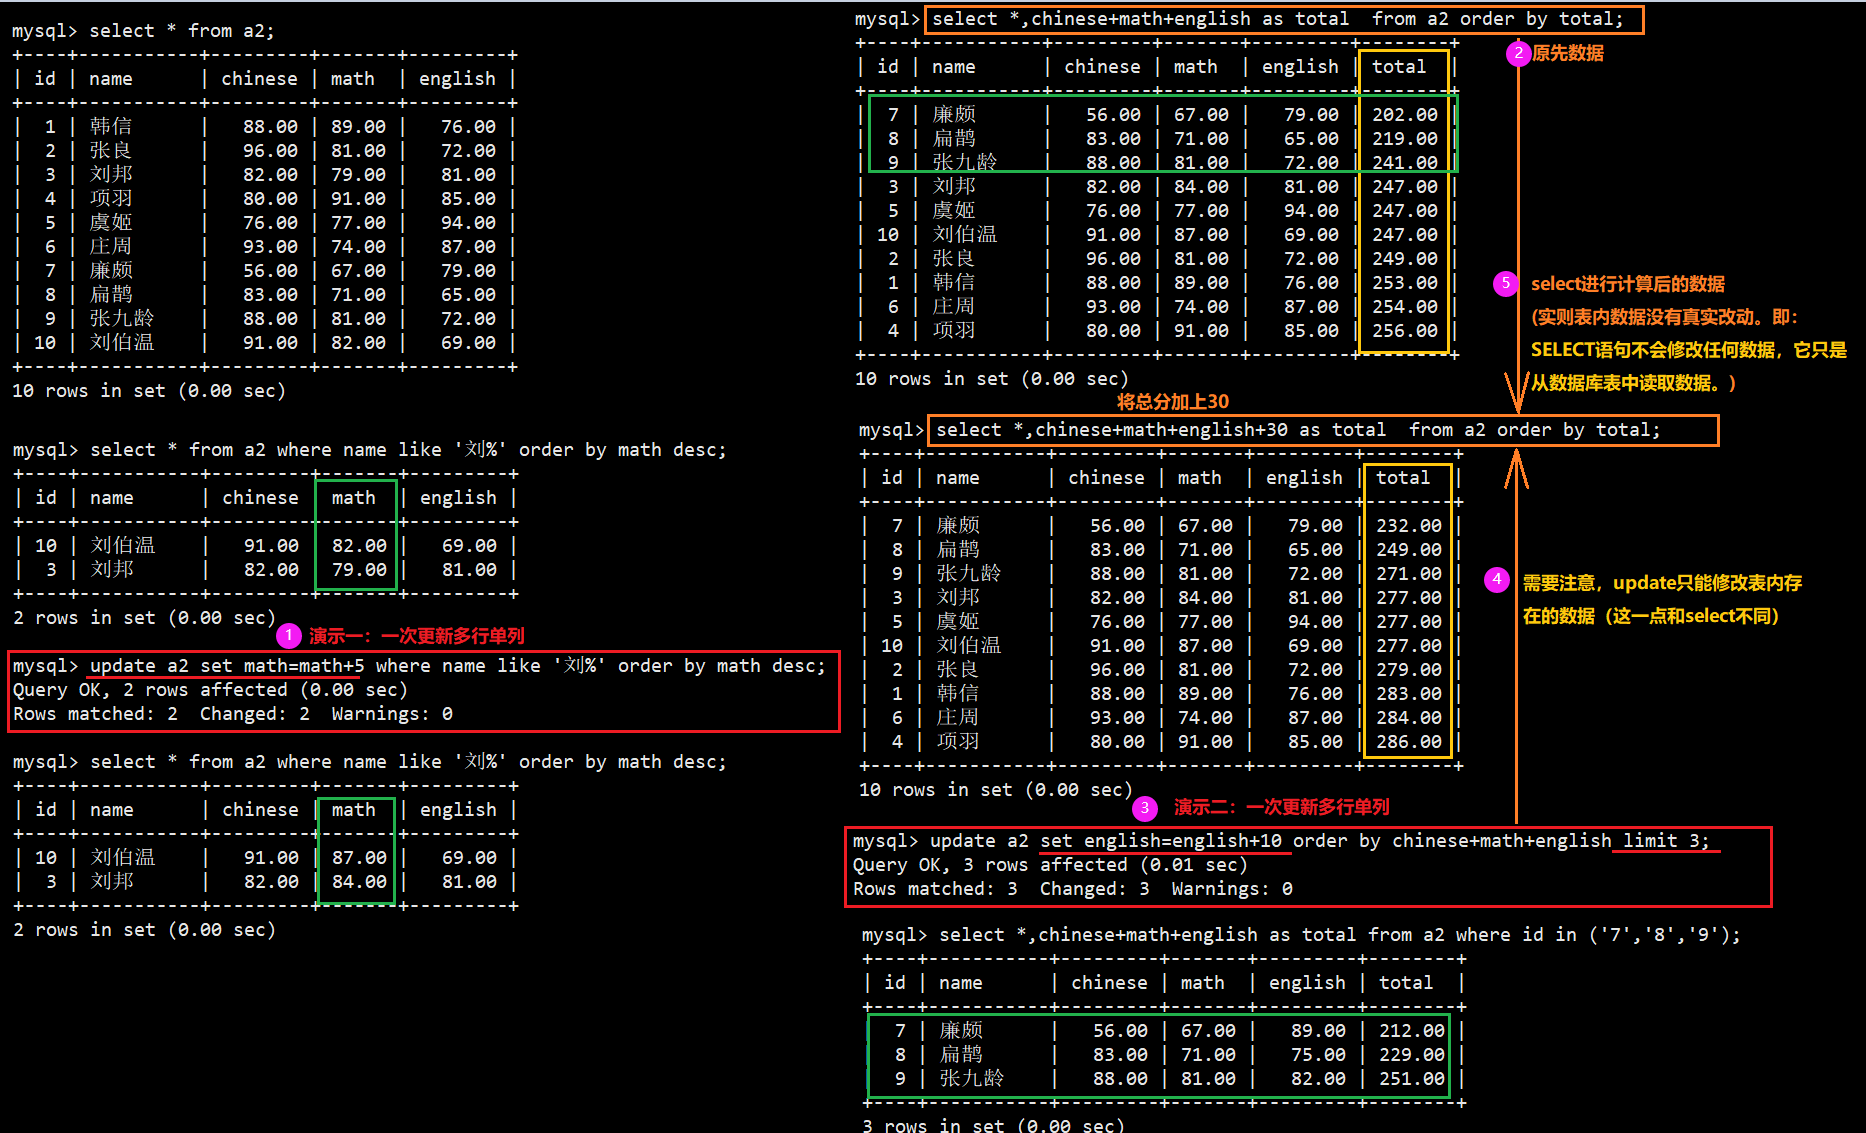Click the total value 279.00
This screenshot has height=1133, width=1866.
pos(1409,670)
